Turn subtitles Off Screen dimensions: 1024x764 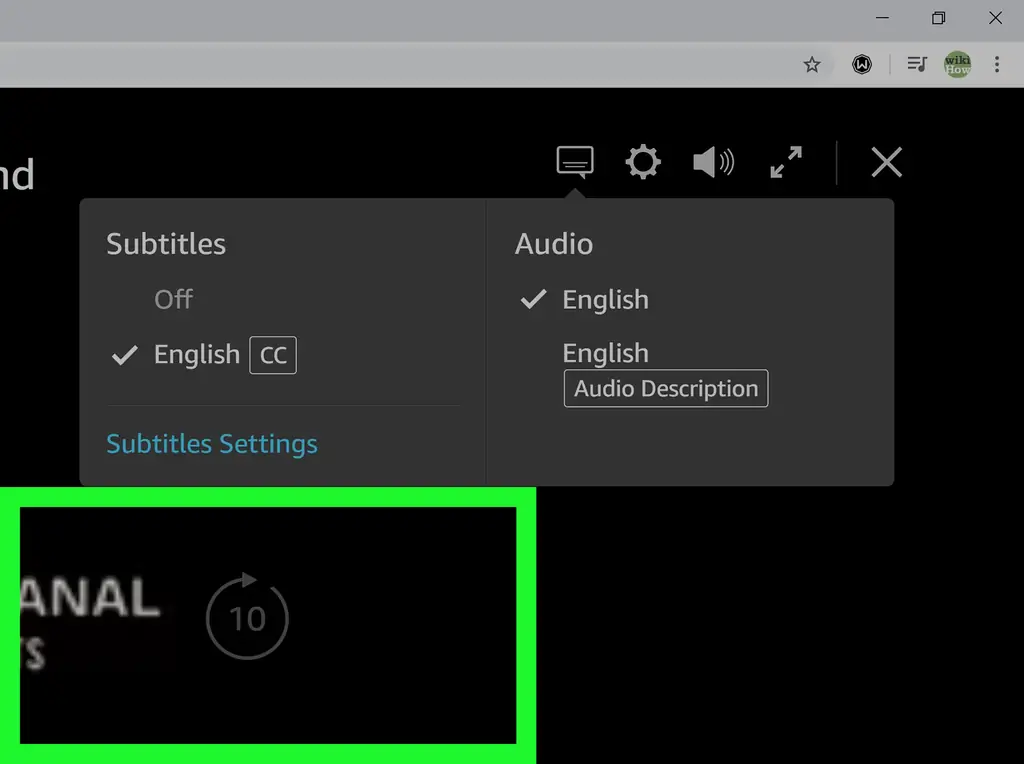click(173, 299)
